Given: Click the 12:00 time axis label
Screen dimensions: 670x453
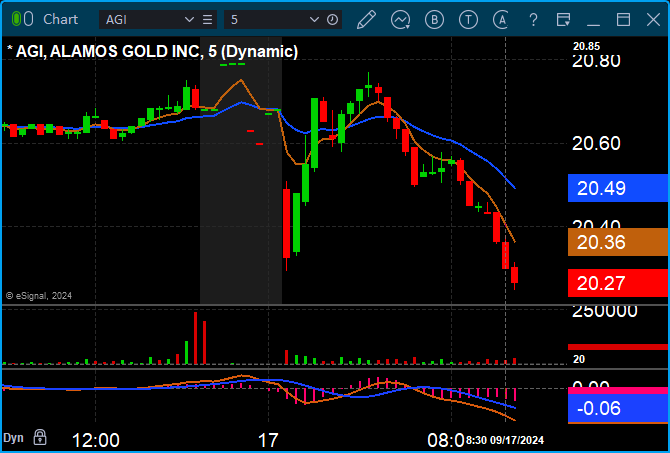Looking at the screenshot, I should [x=96, y=440].
